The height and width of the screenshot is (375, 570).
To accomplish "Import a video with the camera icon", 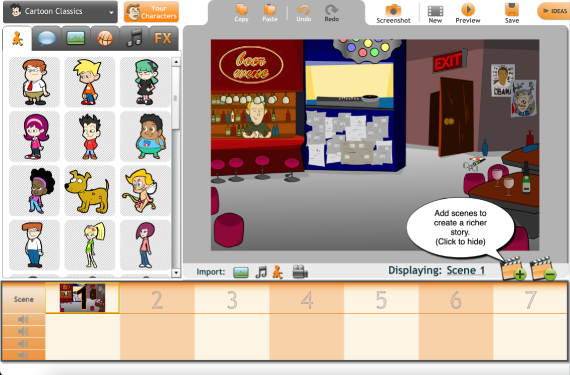I will coord(300,271).
